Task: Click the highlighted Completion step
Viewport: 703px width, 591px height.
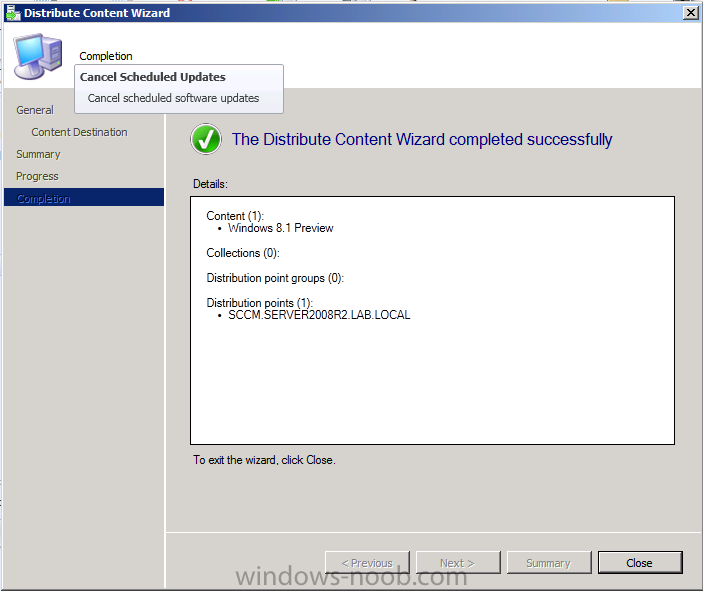Action: [x=44, y=198]
